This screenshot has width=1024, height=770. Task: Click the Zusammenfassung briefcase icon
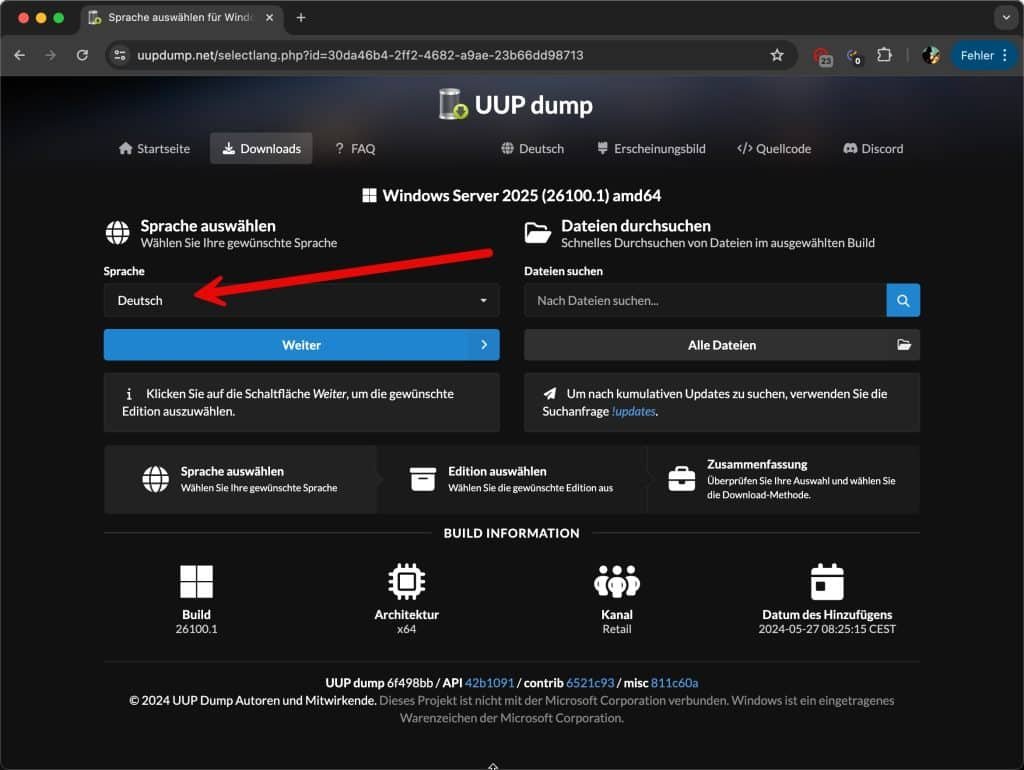click(x=682, y=478)
